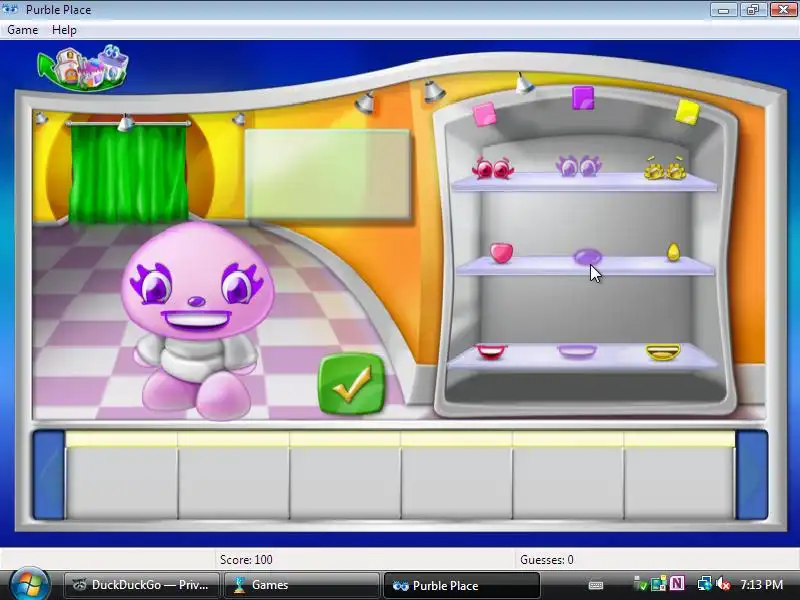Open the Windows Start orb
Screen dimensions: 800x600
[x=29, y=585]
